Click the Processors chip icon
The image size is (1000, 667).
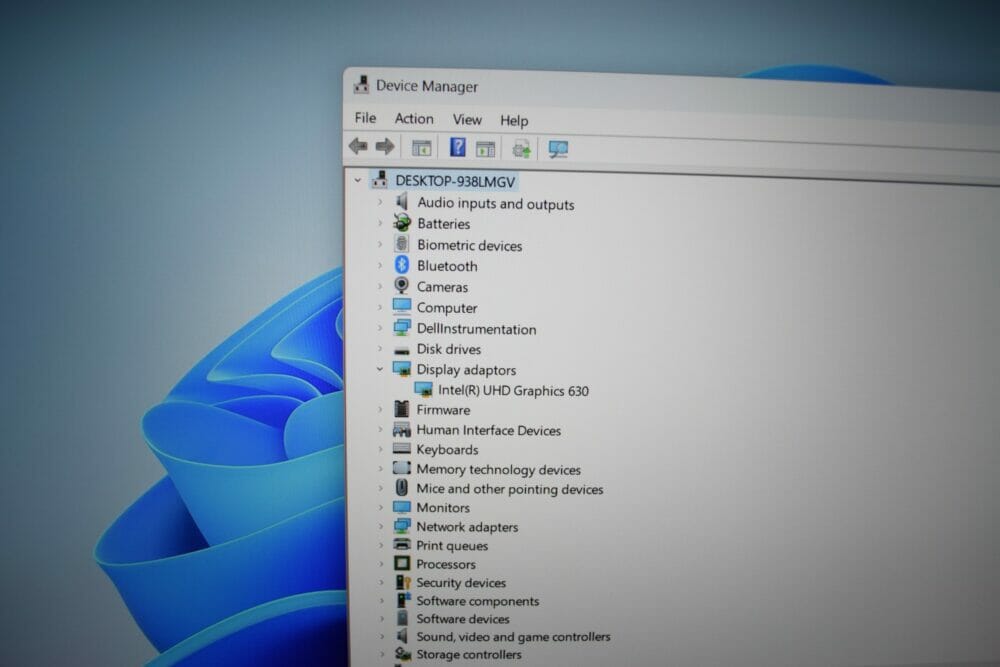tap(402, 563)
